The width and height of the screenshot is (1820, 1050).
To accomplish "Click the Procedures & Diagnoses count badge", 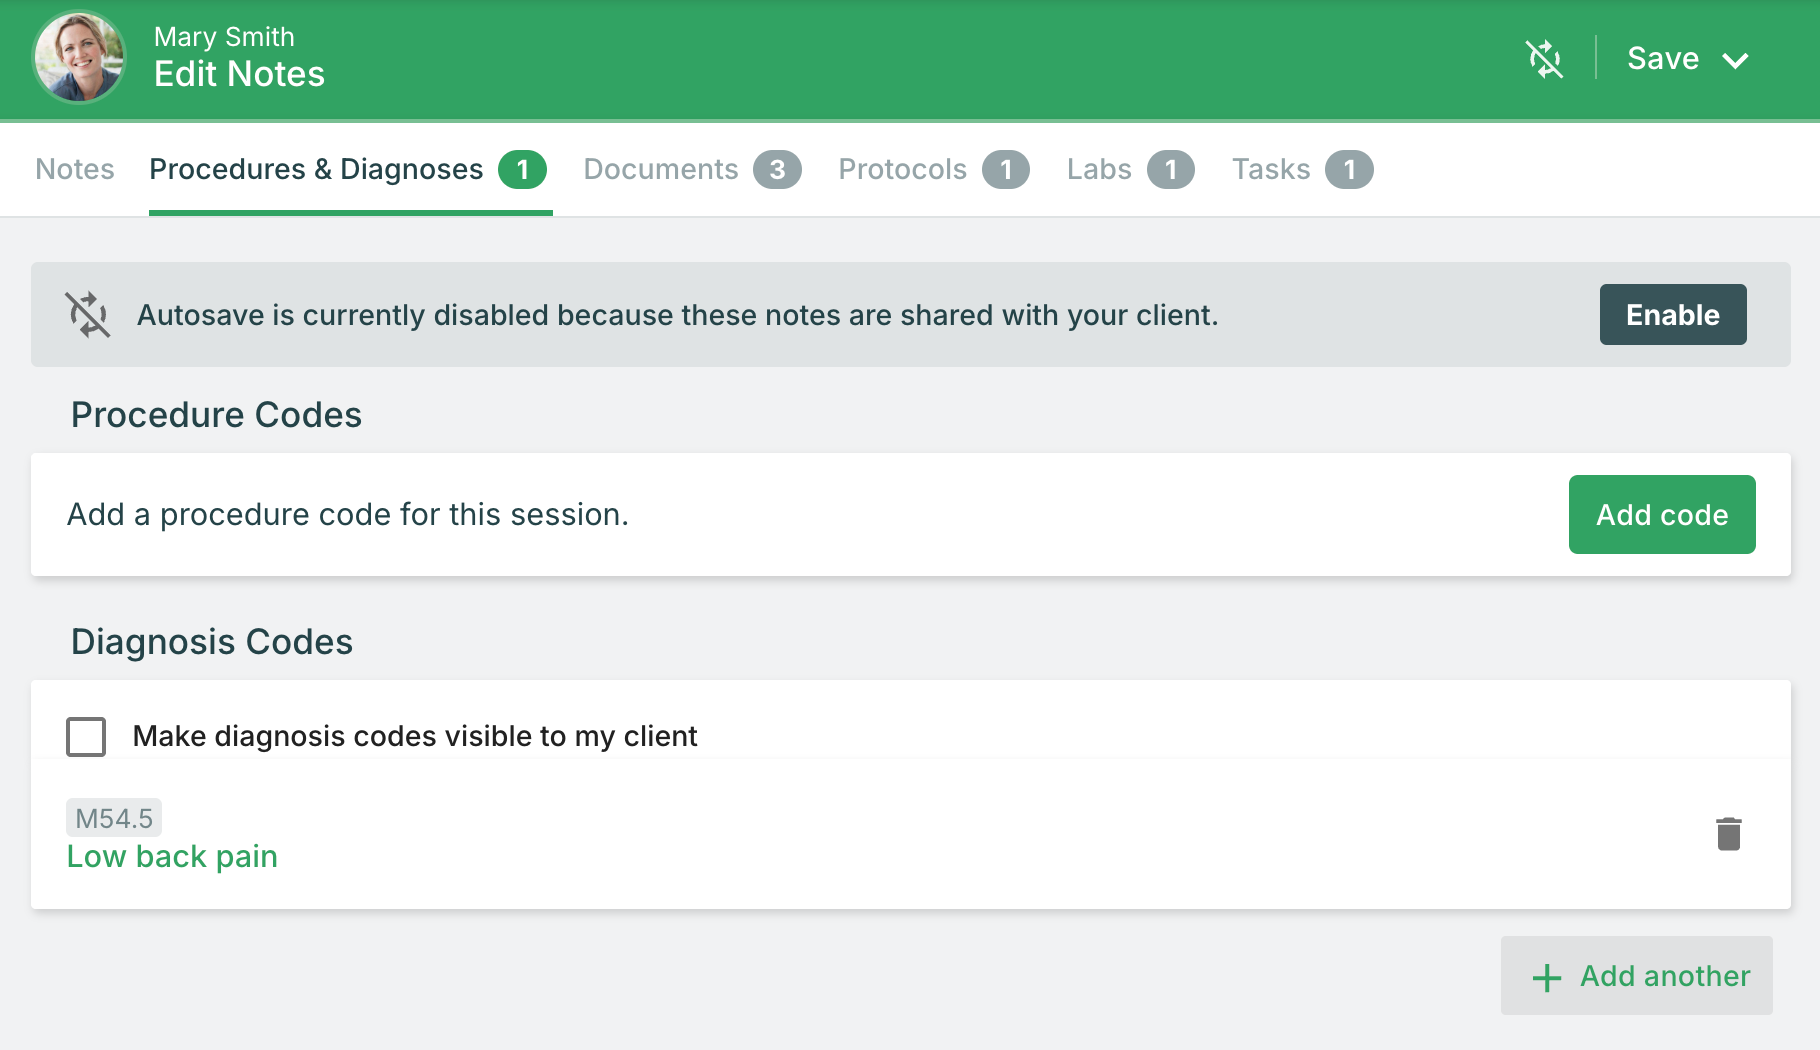I will (x=523, y=170).
